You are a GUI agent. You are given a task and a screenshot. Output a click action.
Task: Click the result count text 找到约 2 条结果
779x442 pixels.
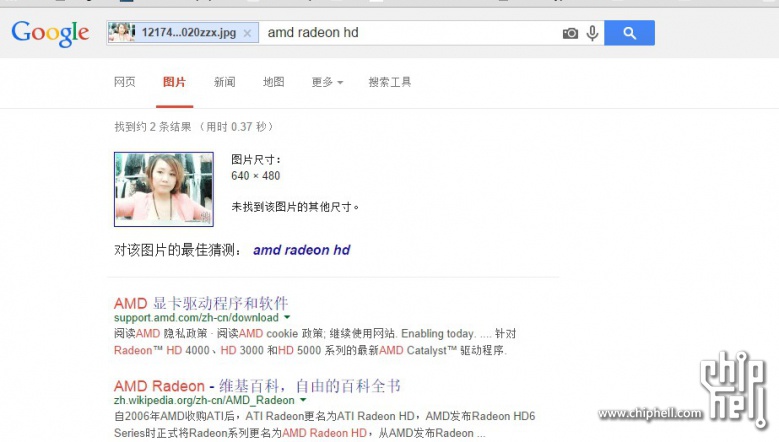tap(153, 127)
